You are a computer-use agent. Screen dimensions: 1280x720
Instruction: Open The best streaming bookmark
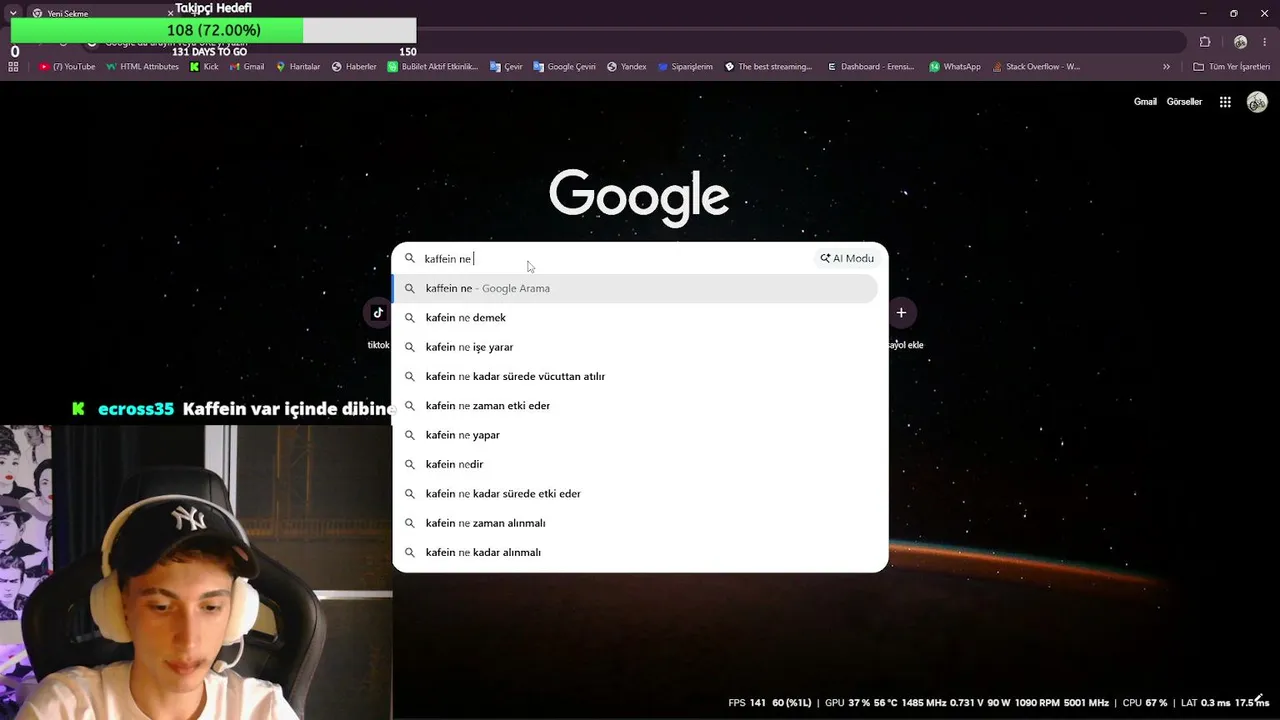[x=768, y=67]
